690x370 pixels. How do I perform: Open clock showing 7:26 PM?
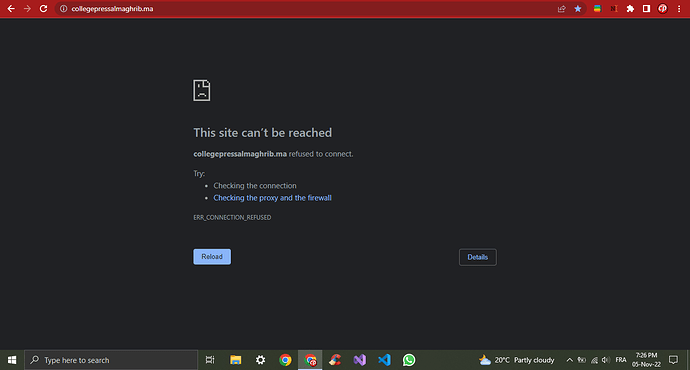(x=646, y=360)
